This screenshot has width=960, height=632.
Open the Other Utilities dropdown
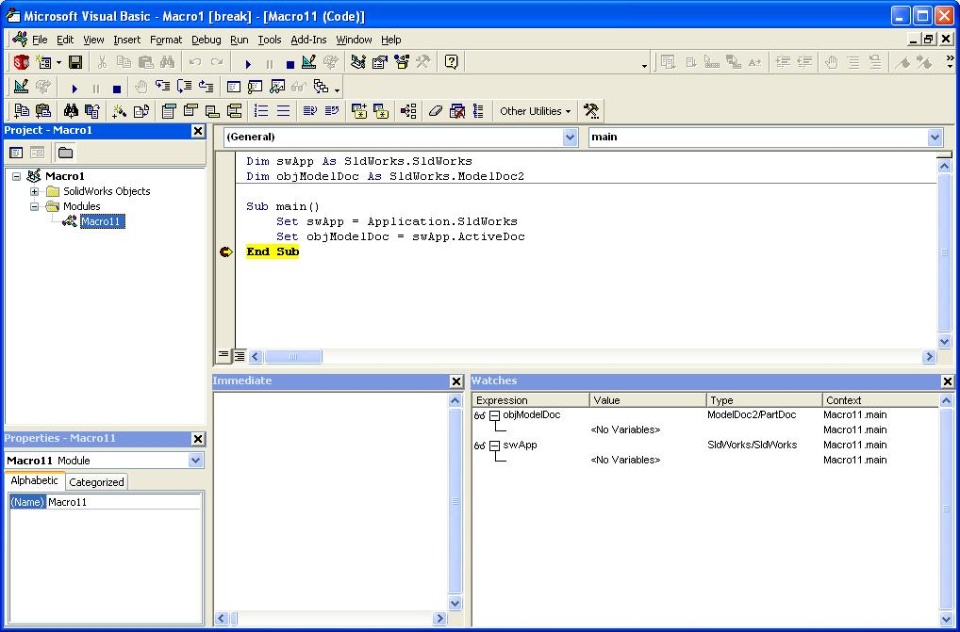534,111
